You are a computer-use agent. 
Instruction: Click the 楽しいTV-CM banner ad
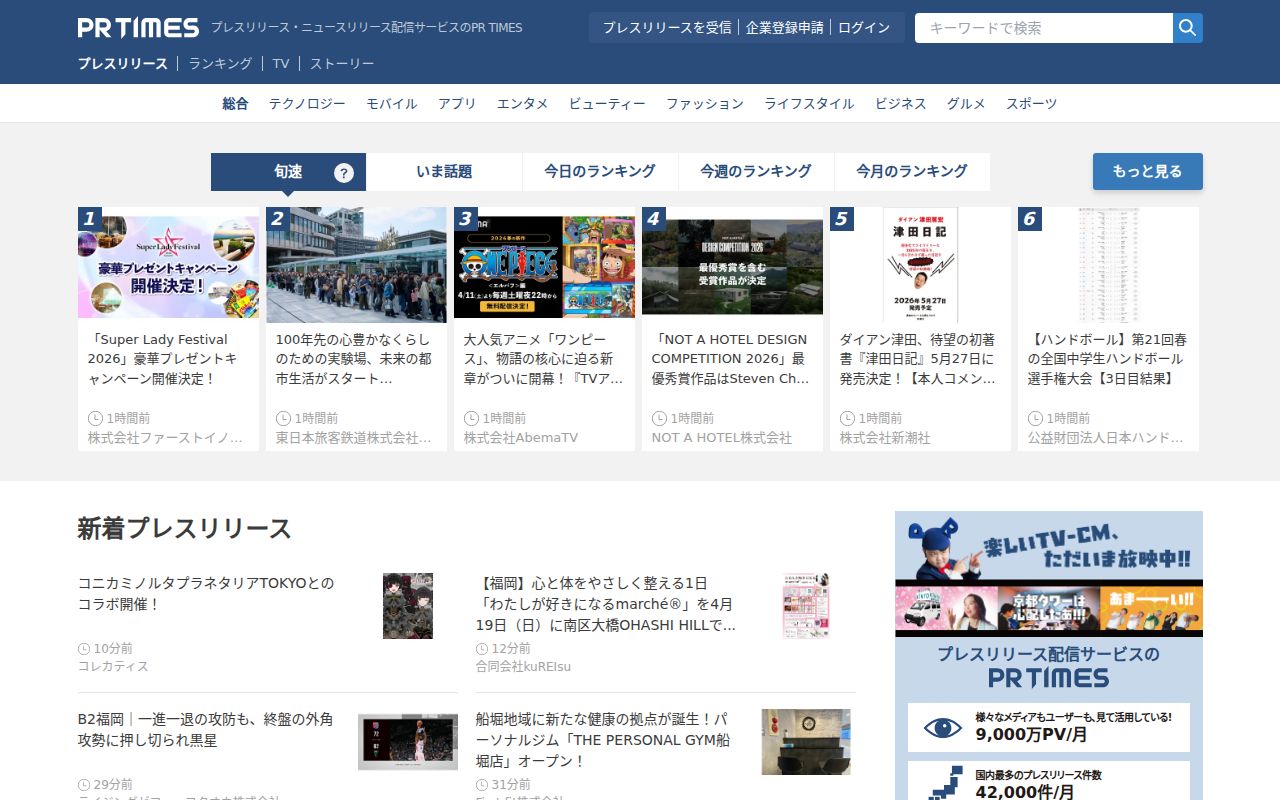click(1049, 574)
